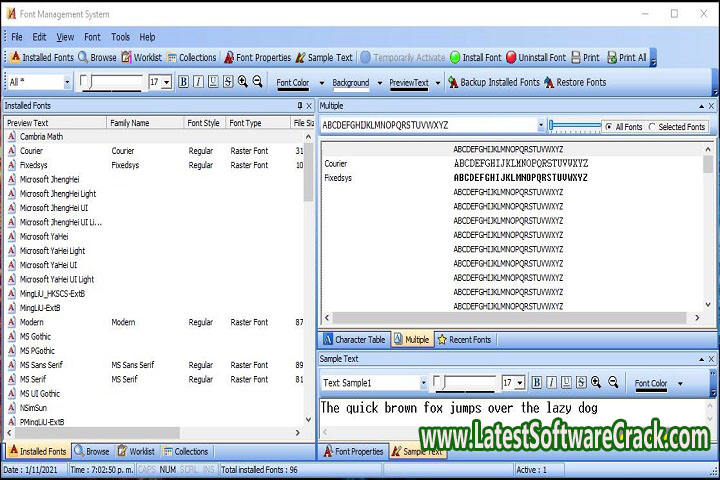The height and width of the screenshot is (480, 720).
Task: Open the ABCDEFGHIJKLMNOPQRSTUVWXYZ preview text dropdown
Action: 541,125
